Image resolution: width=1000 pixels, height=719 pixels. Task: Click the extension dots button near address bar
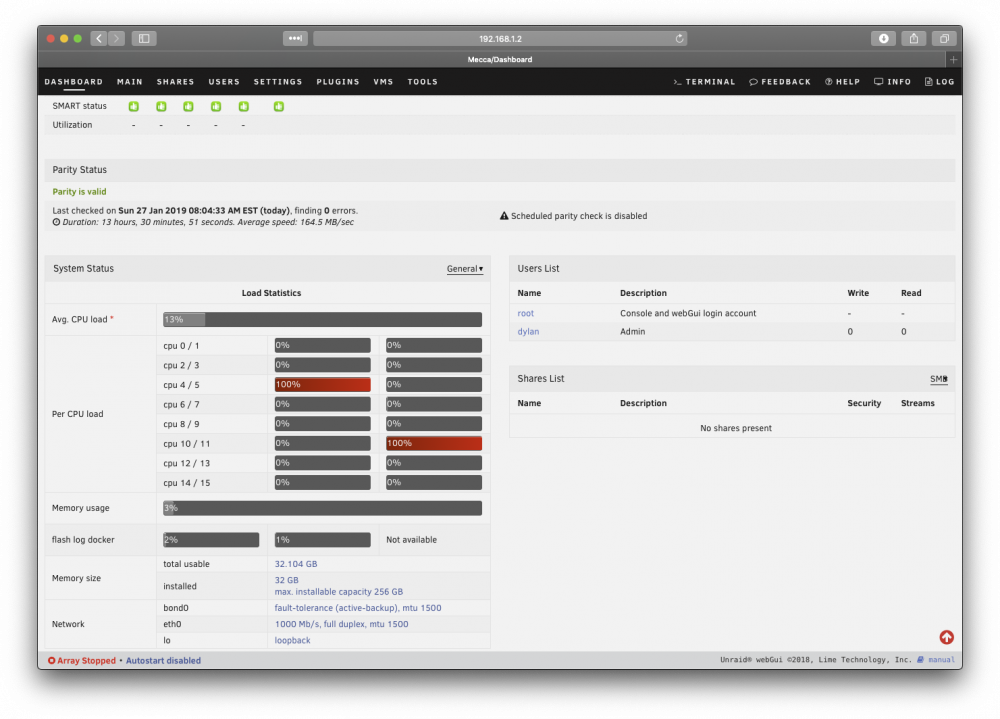pyautogui.click(x=295, y=38)
